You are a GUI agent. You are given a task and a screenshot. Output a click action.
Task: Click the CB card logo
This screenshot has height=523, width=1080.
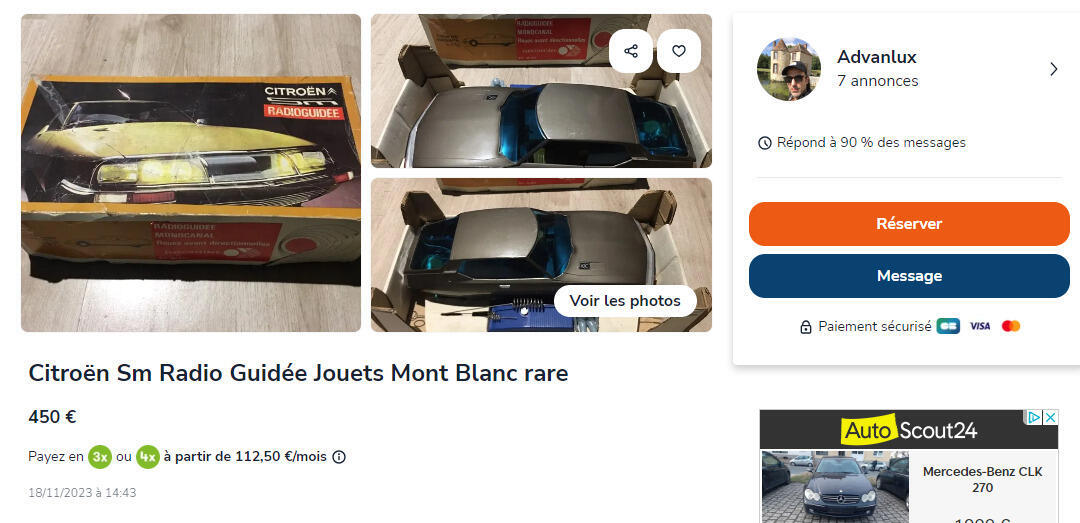click(x=948, y=327)
